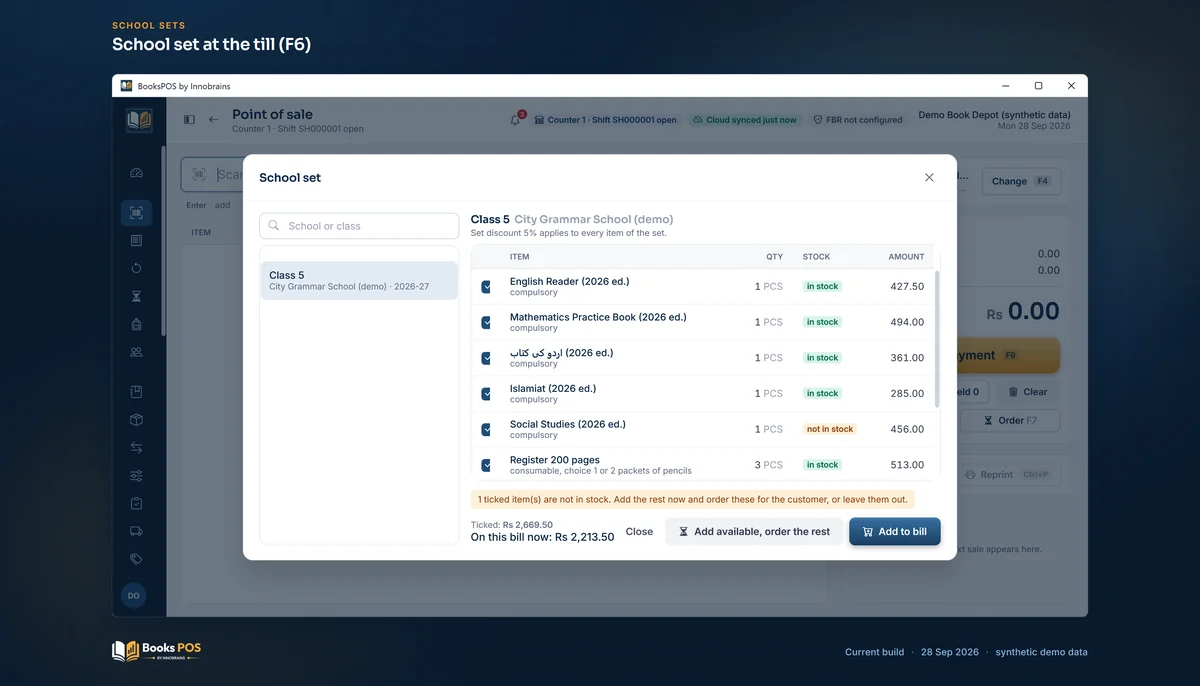The width and height of the screenshot is (1200, 686).
Task: Click the magnifier icon in School or class search
Action: pyautogui.click(x=274, y=226)
